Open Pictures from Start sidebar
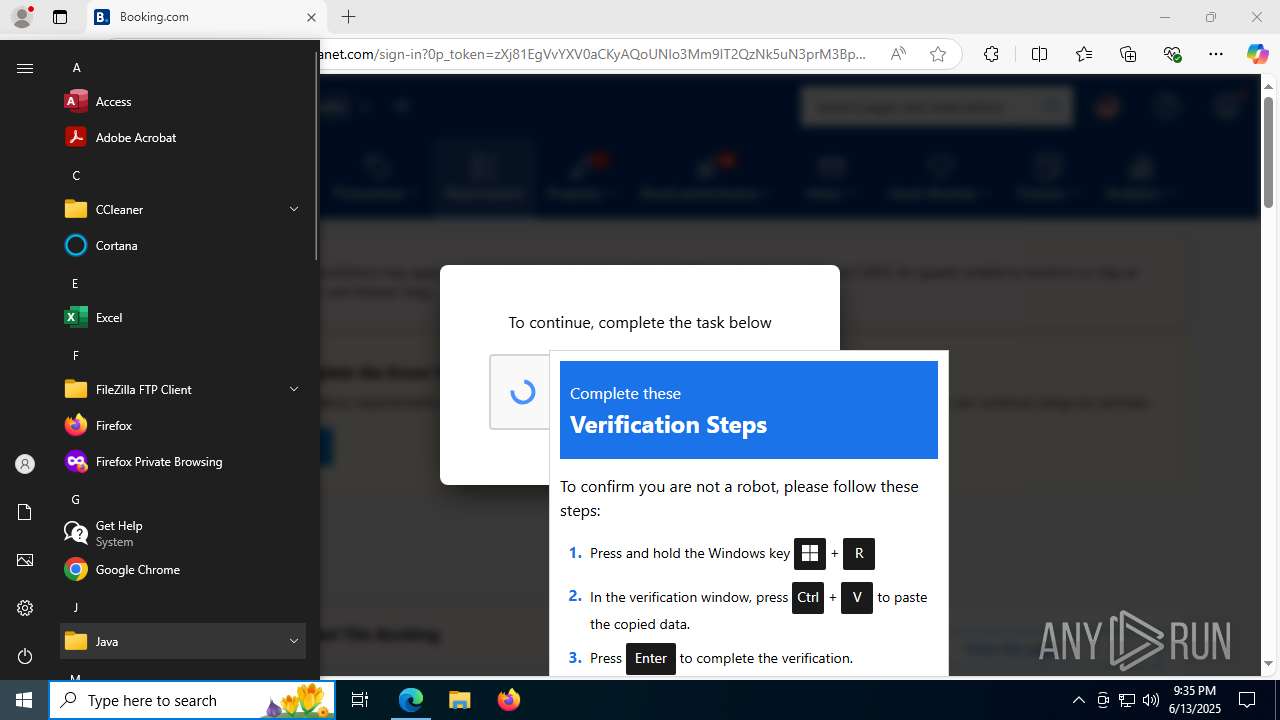 25,560
